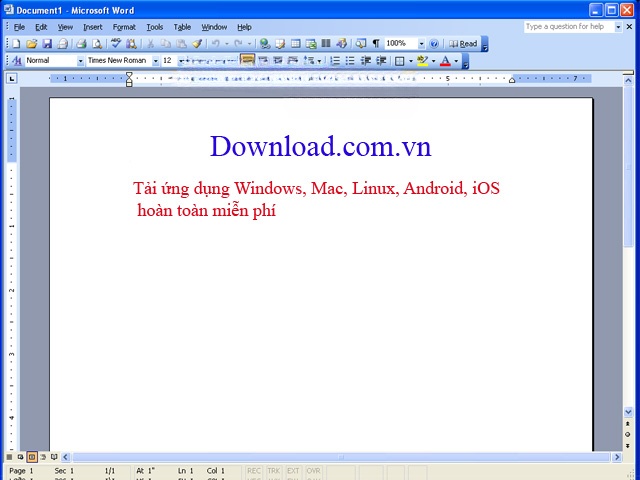The width and height of the screenshot is (640, 480).
Task: Click the Read button
Action: pyautogui.click(x=463, y=44)
